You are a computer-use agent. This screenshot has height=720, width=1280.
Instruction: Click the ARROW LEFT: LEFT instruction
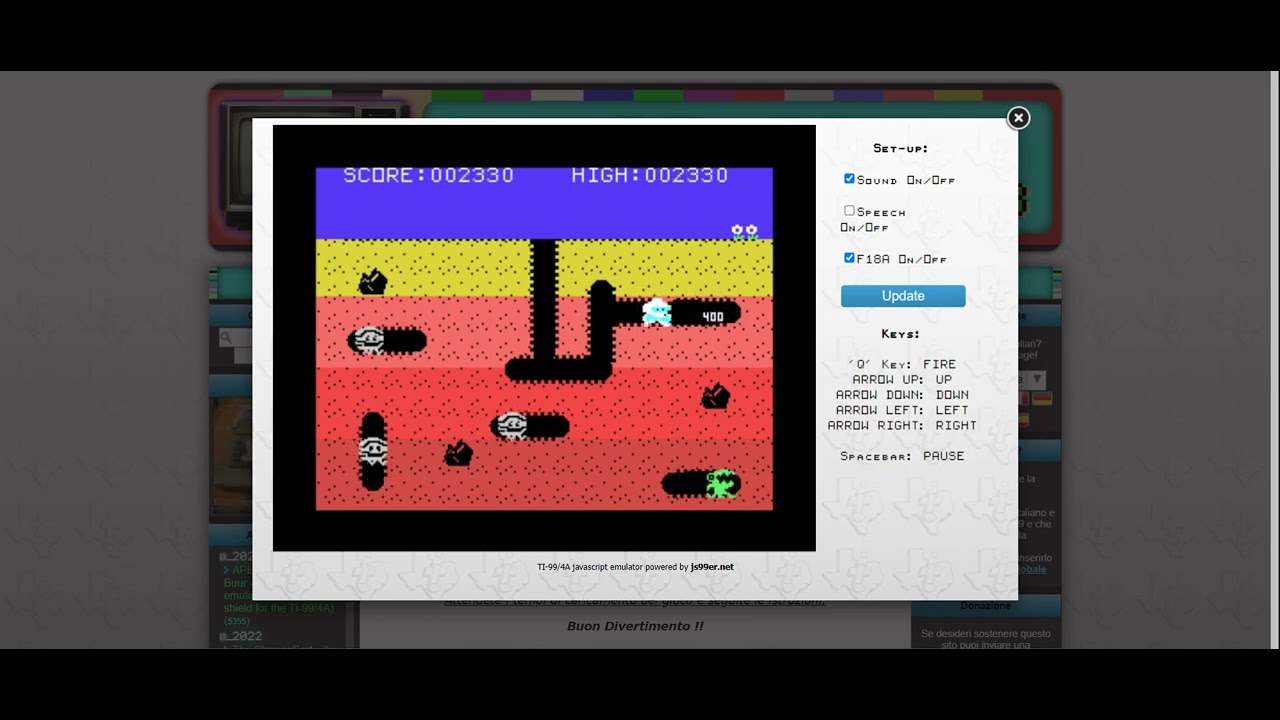902,410
